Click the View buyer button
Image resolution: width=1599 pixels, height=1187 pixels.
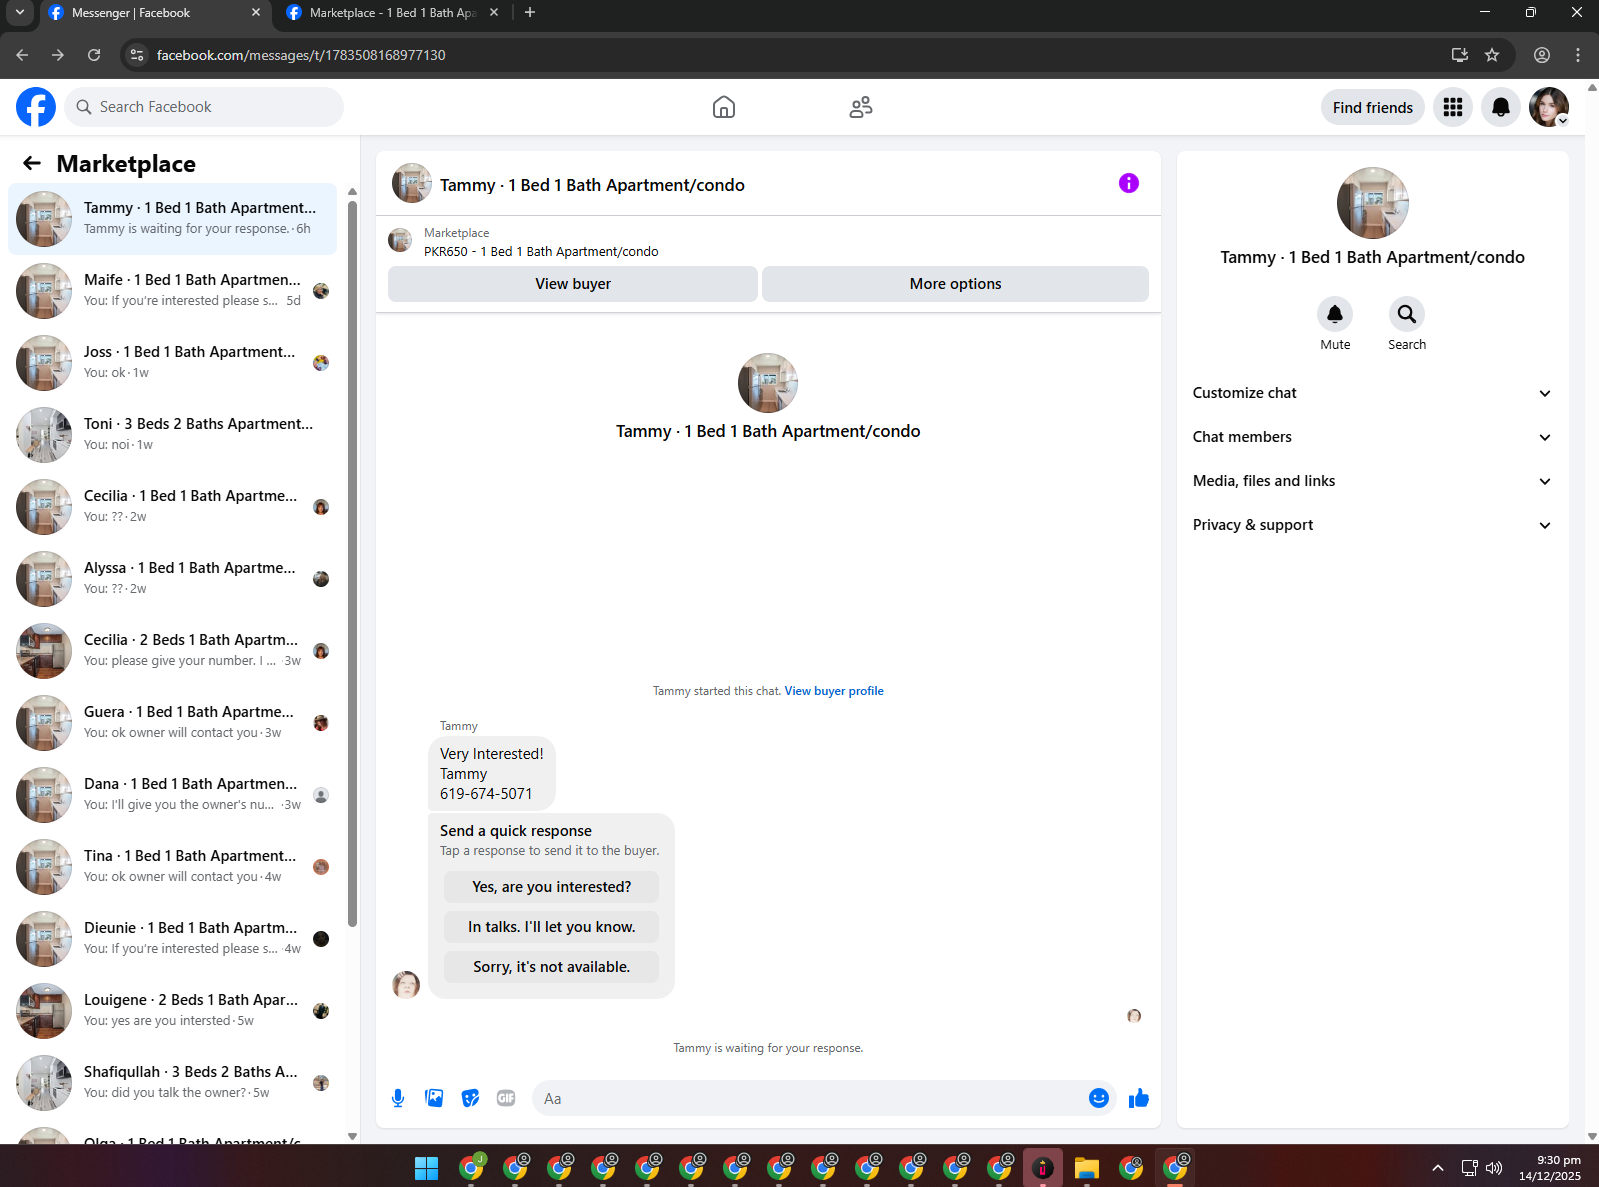(573, 284)
